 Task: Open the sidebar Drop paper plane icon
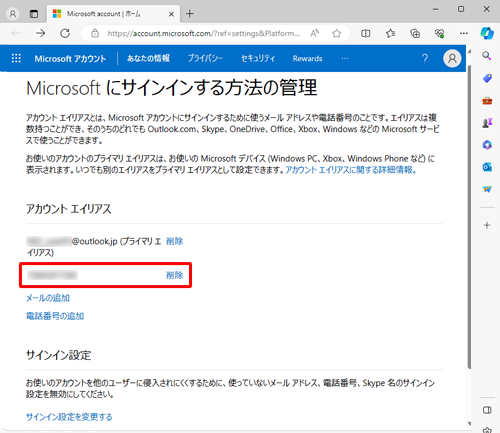click(487, 189)
